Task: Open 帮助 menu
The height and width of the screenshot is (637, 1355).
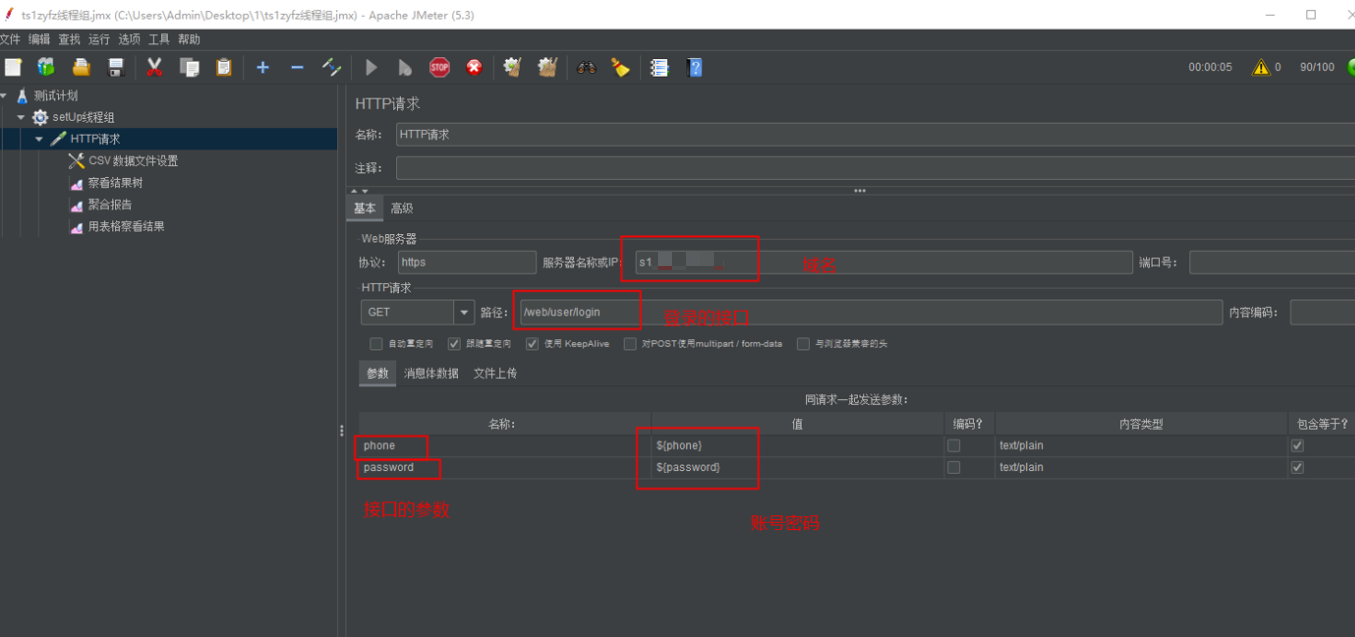Action: click(x=189, y=39)
